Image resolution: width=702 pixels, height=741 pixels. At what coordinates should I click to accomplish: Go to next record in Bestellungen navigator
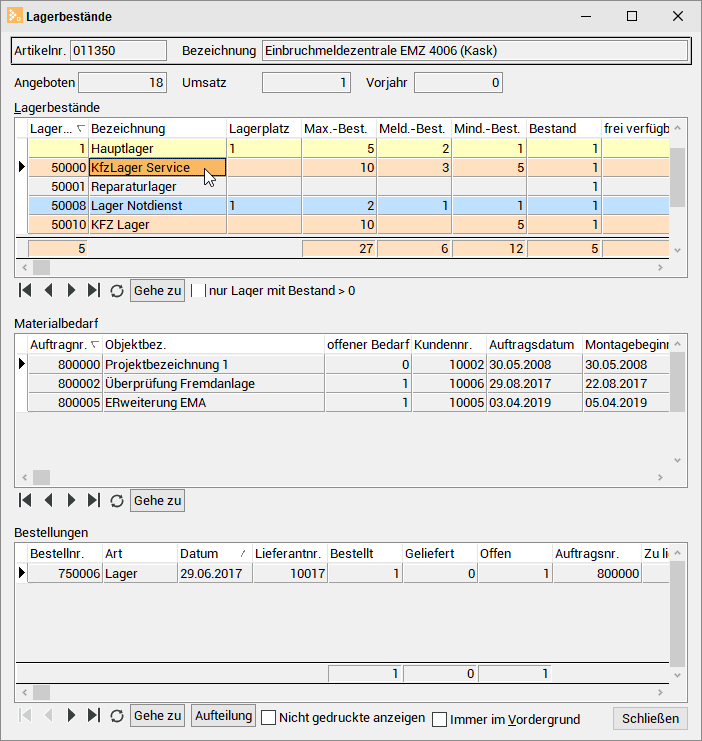pos(71,715)
